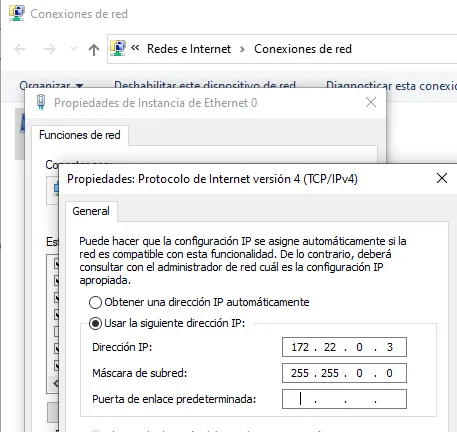Open Redes e Internet breadcrumb
This screenshot has width=457, height=432.
point(189,49)
